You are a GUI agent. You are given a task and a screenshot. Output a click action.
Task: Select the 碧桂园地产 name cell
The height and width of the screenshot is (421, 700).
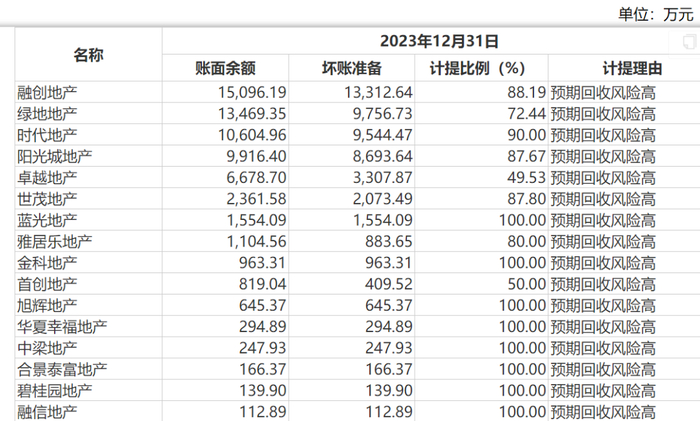pyautogui.click(x=55, y=390)
